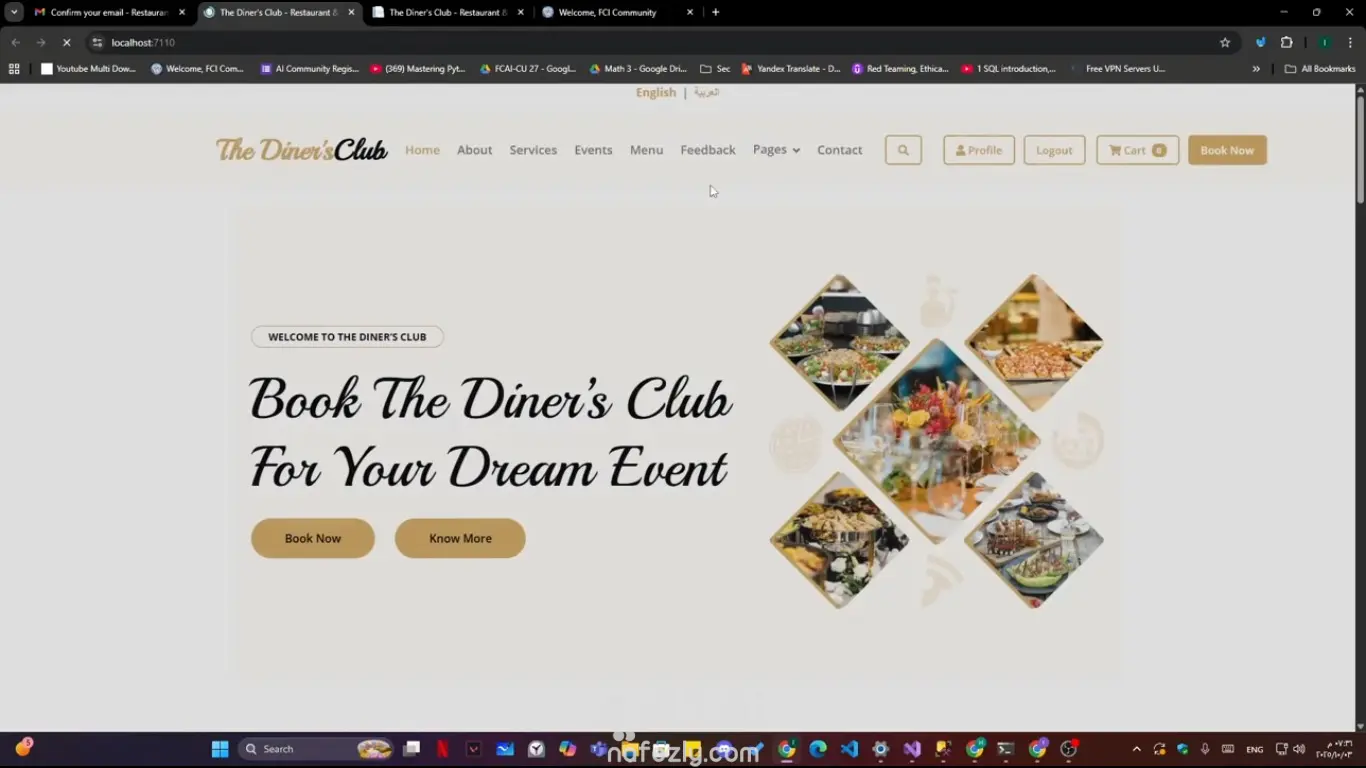Go to the Menu navigation item
The image size is (1366, 768).
pos(646,150)
